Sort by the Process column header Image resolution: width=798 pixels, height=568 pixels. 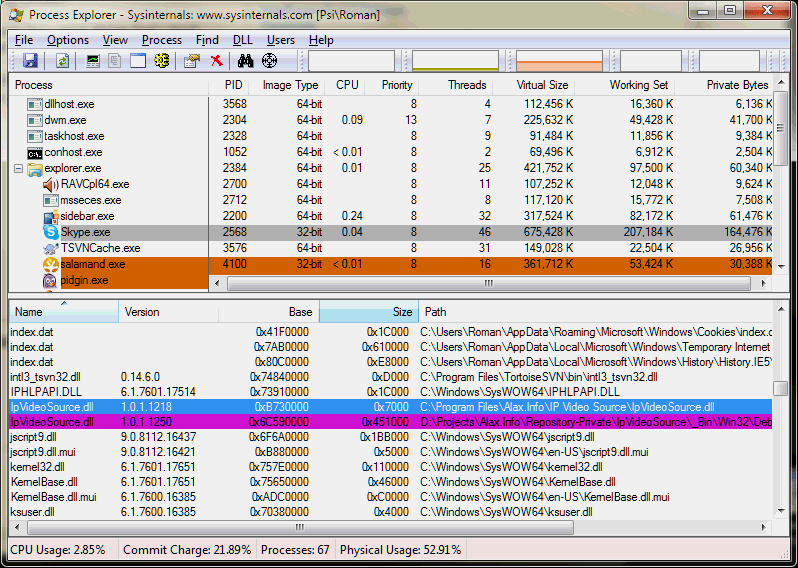109,85
